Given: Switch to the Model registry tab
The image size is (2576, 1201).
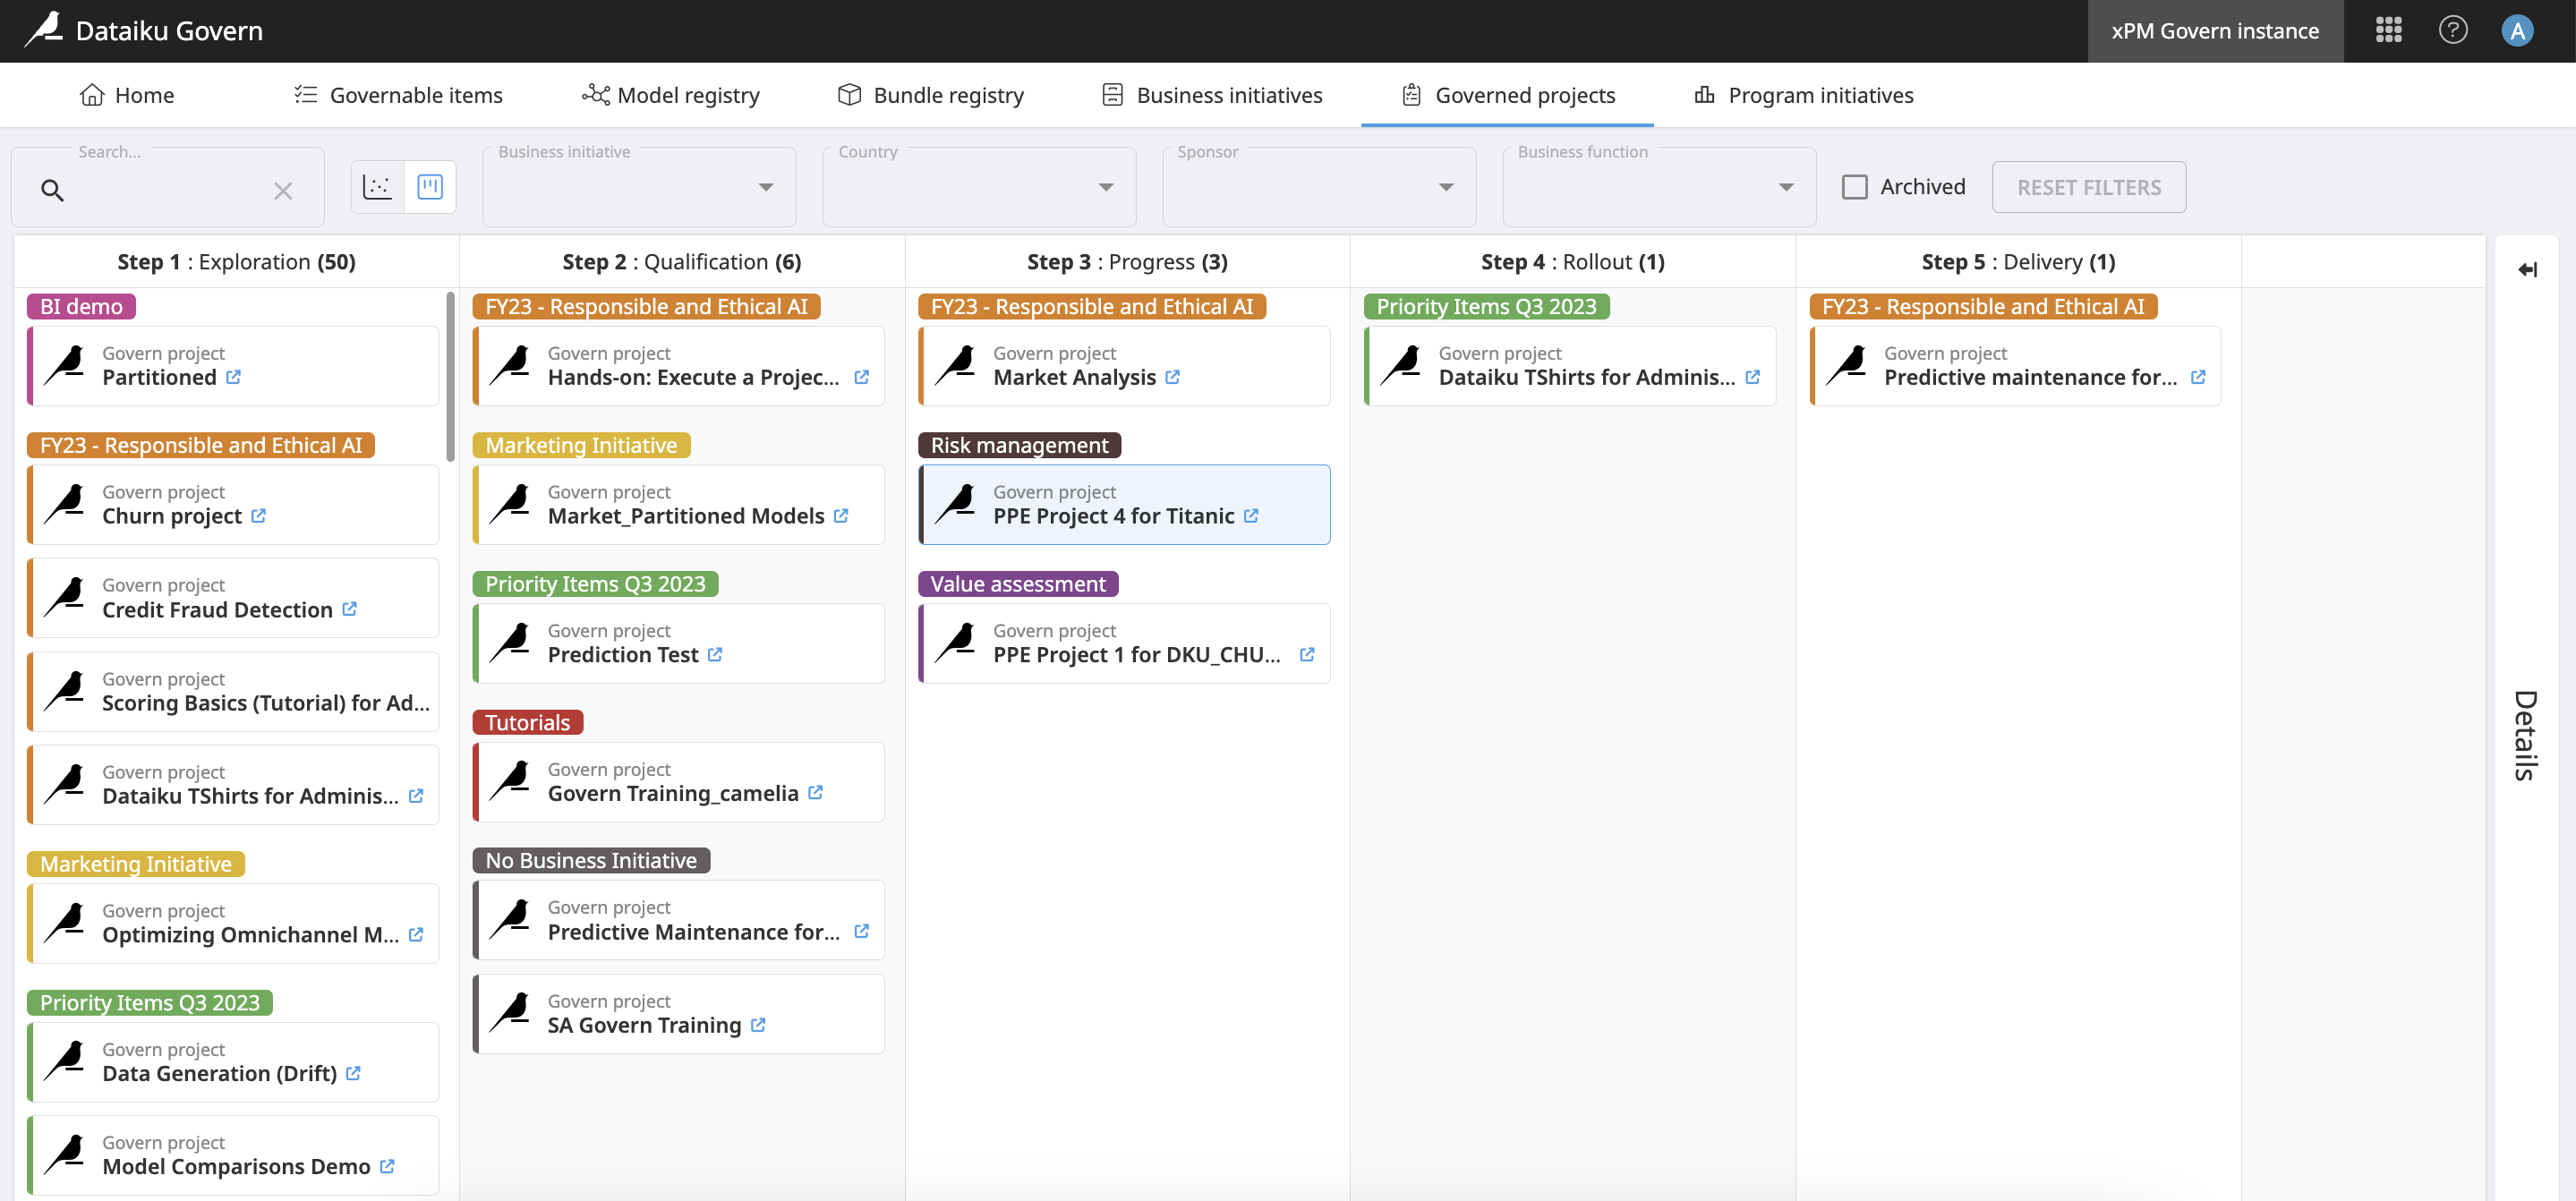Looking at the screenshot, I should (671, 94).
